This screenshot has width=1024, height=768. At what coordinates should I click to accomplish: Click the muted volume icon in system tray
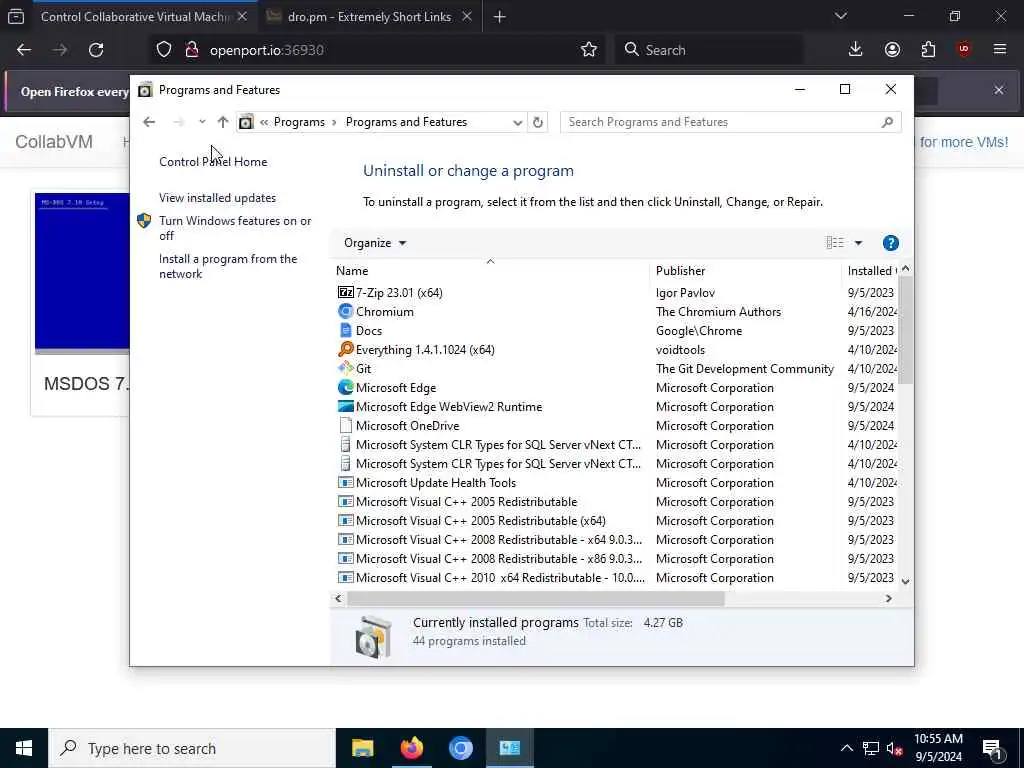tap(894, 748)
